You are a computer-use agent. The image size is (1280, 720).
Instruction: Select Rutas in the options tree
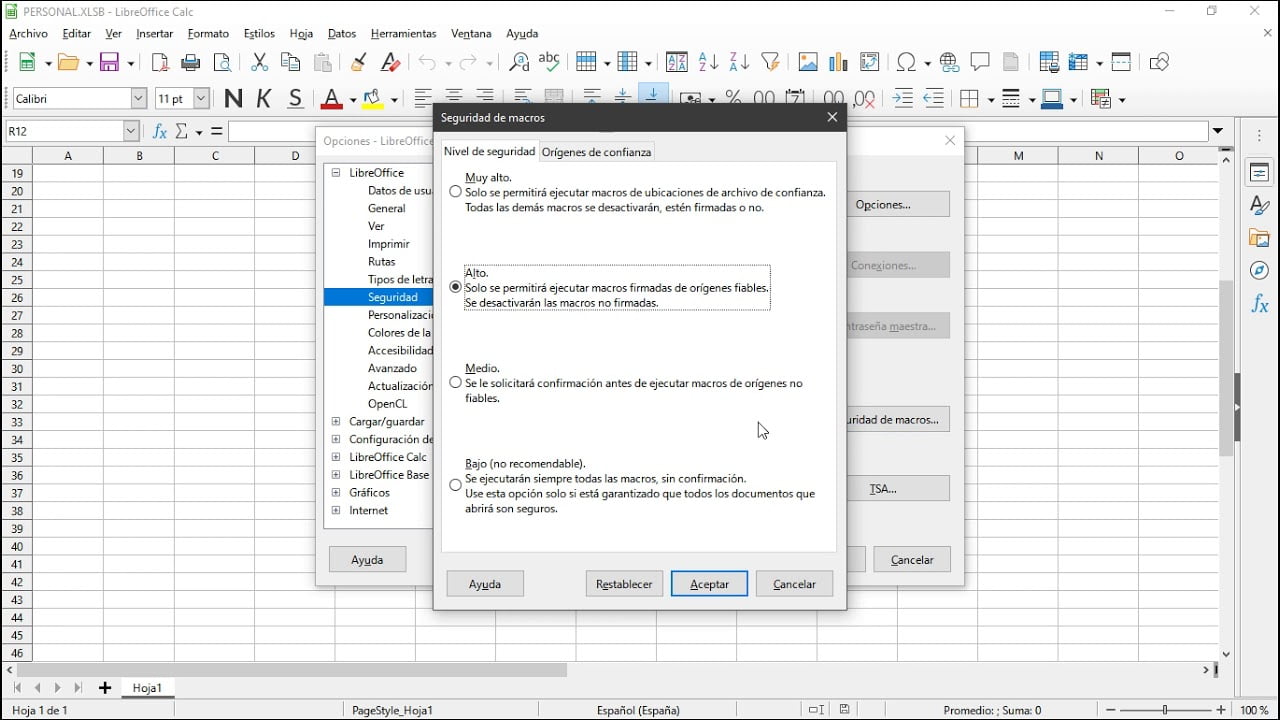tap(381, 261)
